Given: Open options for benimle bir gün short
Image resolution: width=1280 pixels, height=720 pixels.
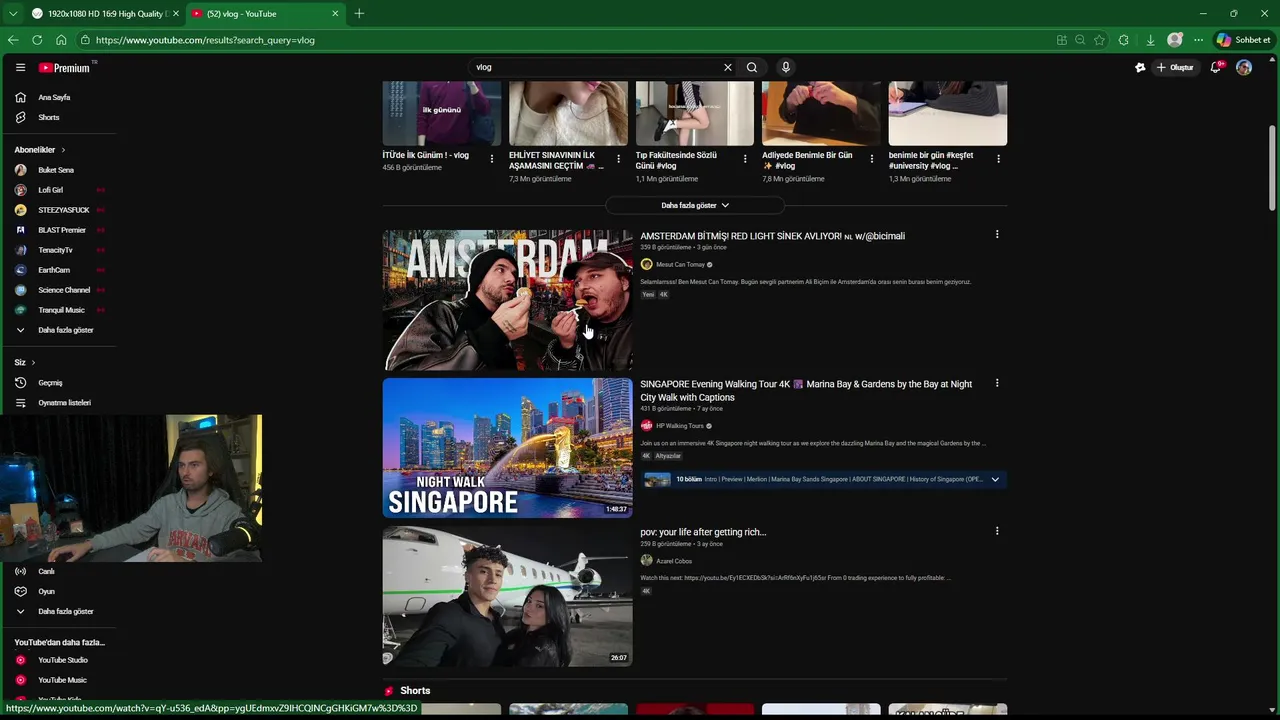Looking at the screenshot, I should (x=998, y=158).
